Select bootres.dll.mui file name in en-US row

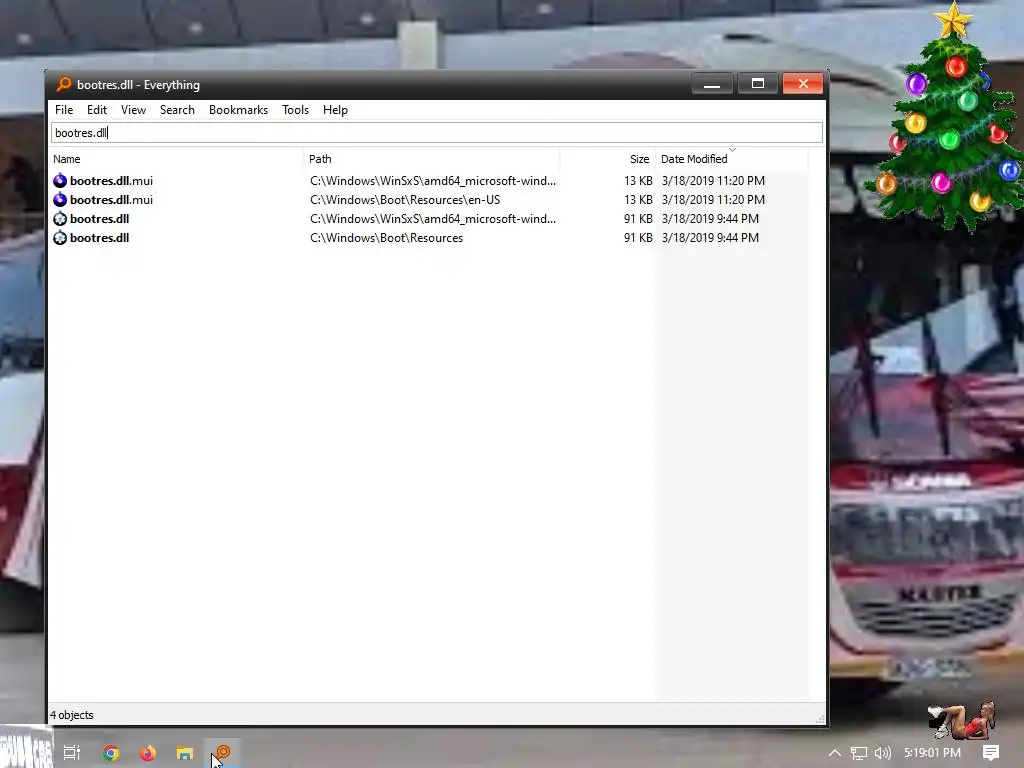pyautogui.click(x=111, y=200)
